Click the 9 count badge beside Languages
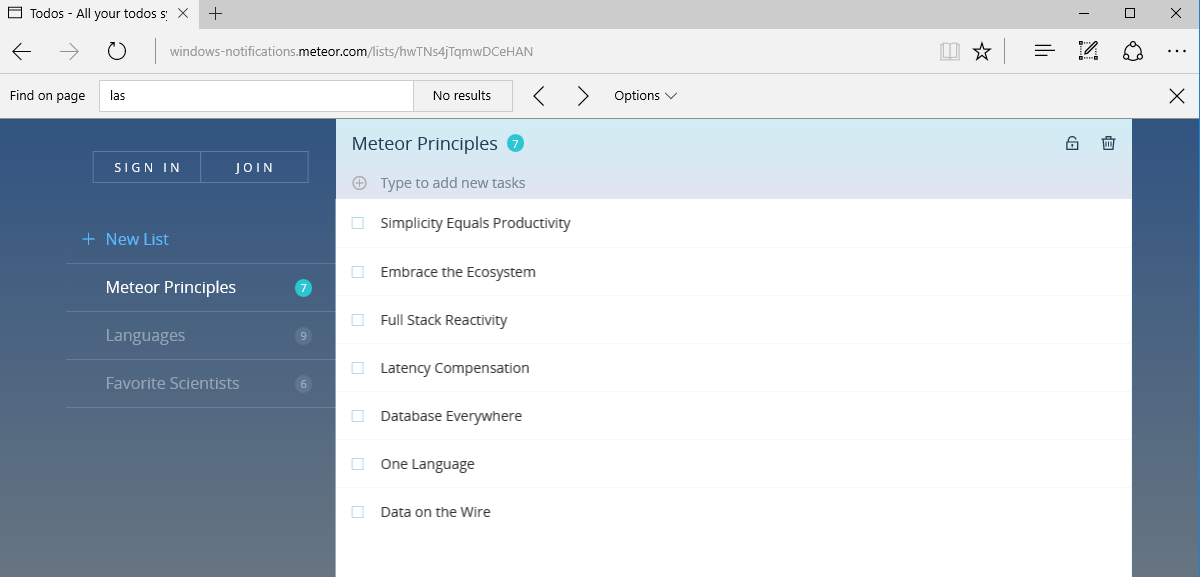This screenshot has height=577, width=1200. (x=304, y=336)
